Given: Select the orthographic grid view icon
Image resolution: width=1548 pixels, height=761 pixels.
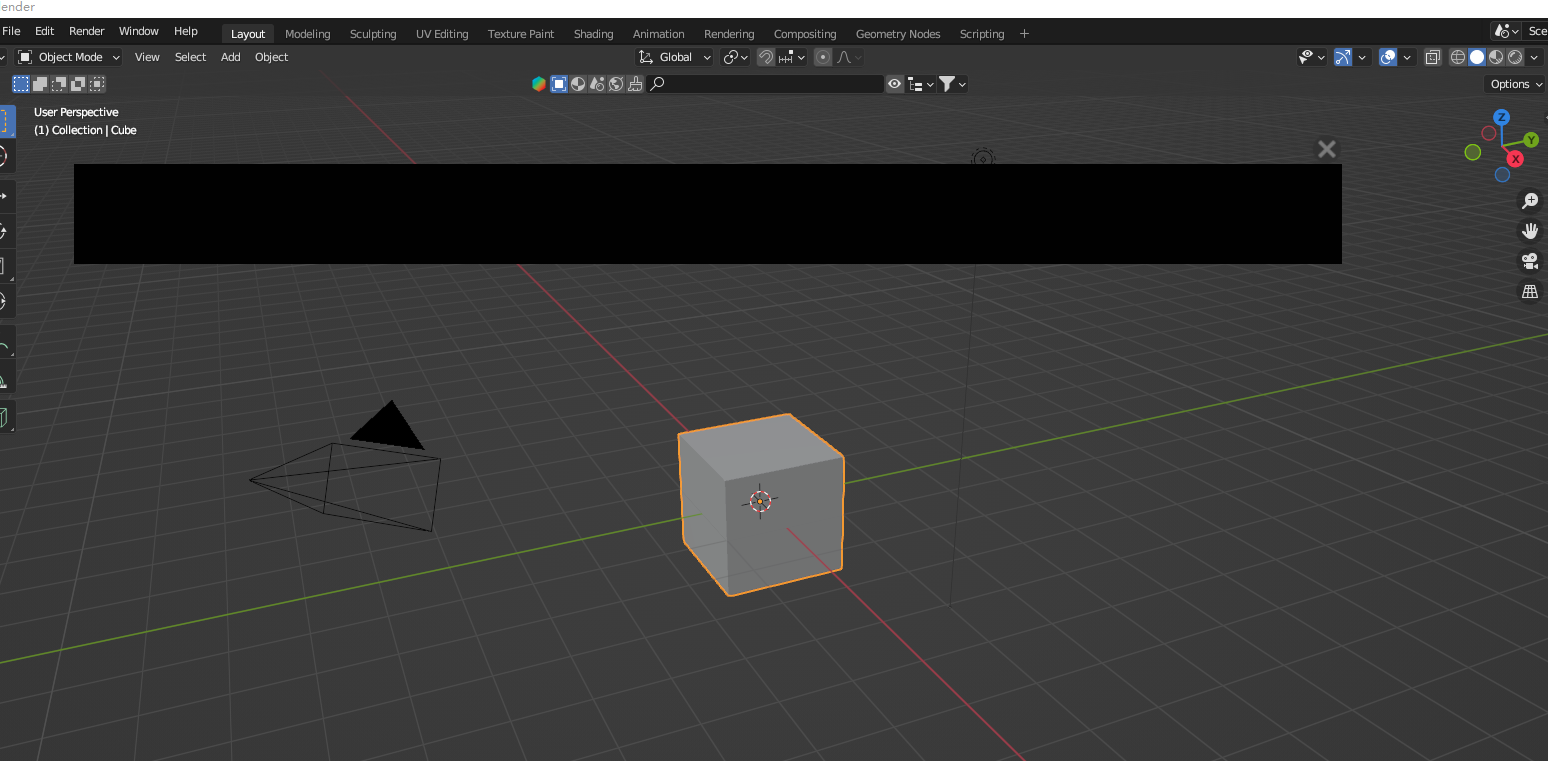Looking at the screenshot, I should (1529, 291).
